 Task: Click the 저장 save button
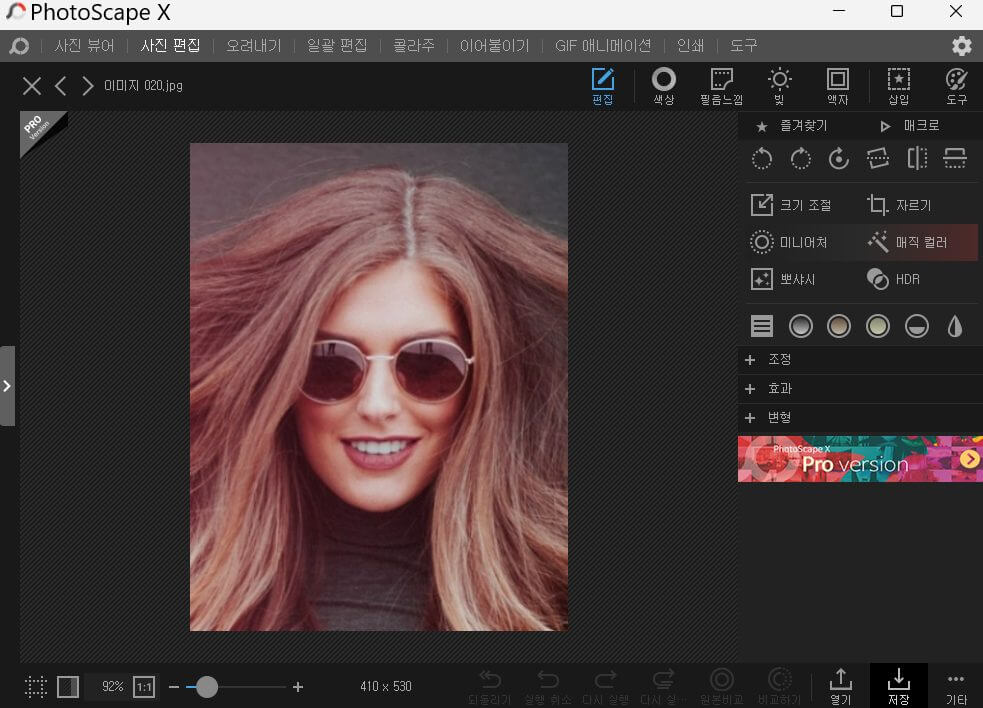(x=898, y=685)
